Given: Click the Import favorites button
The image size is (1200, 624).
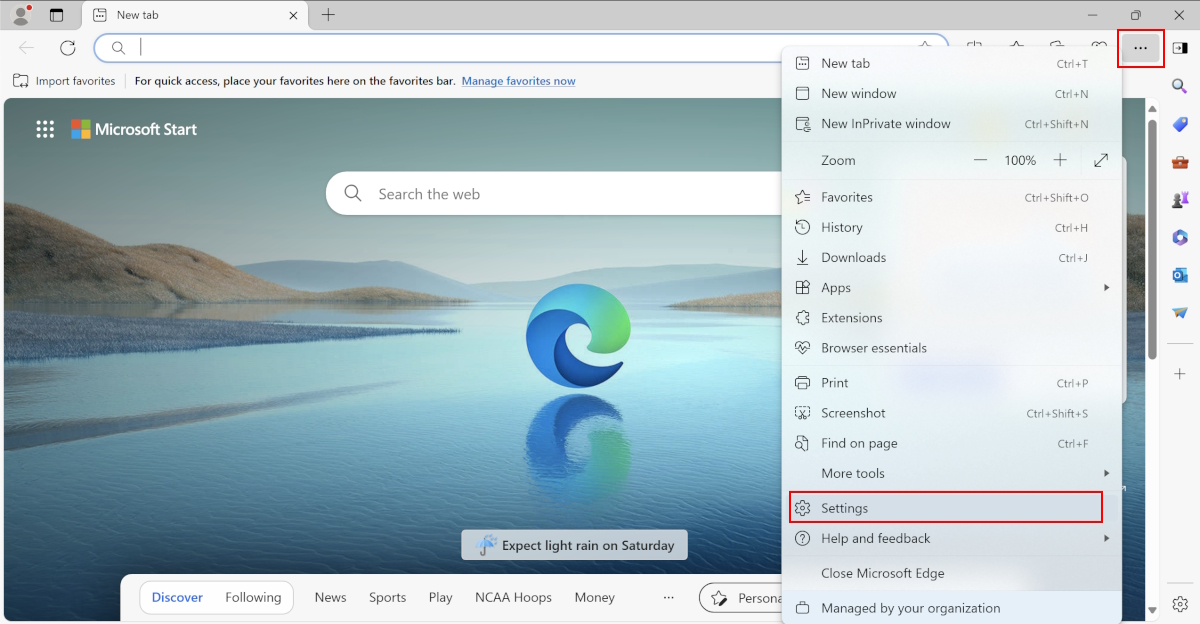Looking at the screenshot, I should click(x=65, y=81).
